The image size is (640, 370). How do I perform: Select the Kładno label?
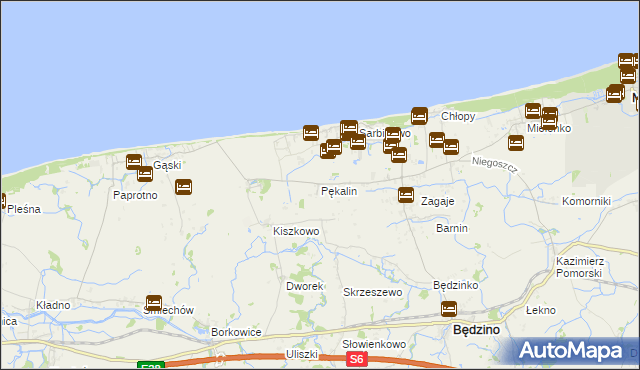pos(53,305)
